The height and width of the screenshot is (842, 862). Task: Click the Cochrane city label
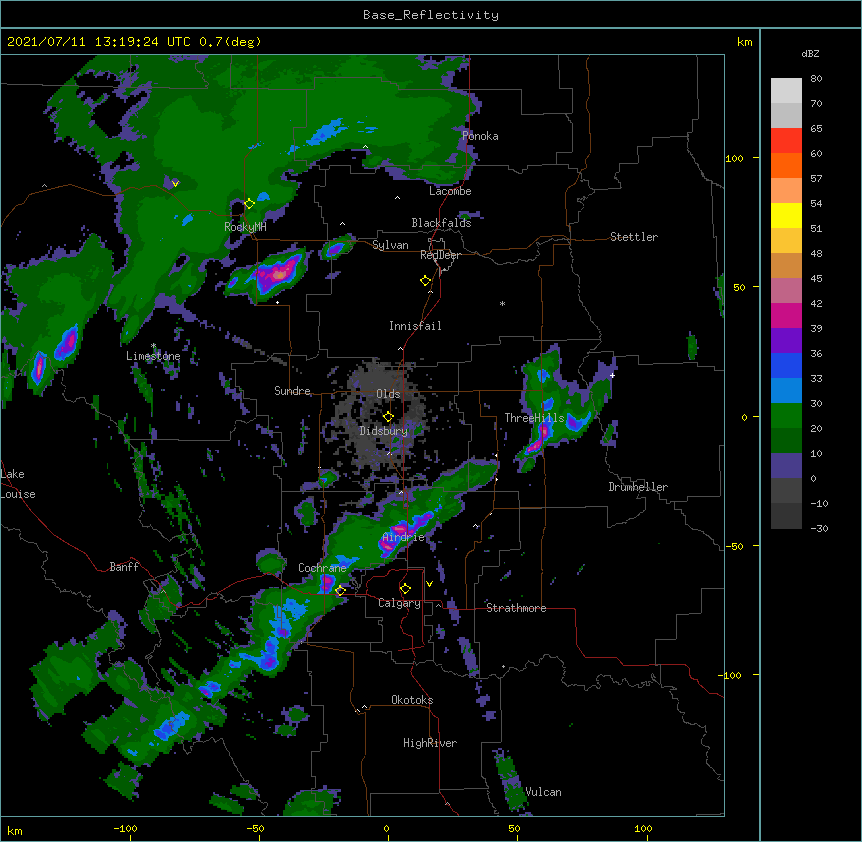coord(322,568)
